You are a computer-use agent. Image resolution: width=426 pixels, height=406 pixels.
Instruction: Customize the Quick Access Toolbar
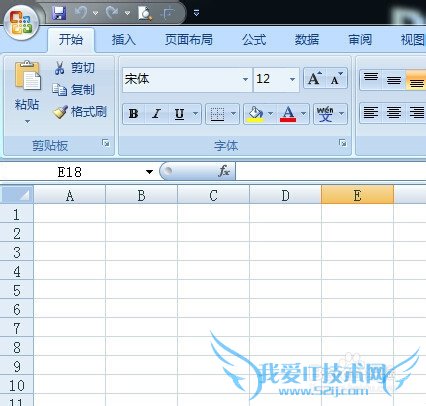click(x=196, y=13)
